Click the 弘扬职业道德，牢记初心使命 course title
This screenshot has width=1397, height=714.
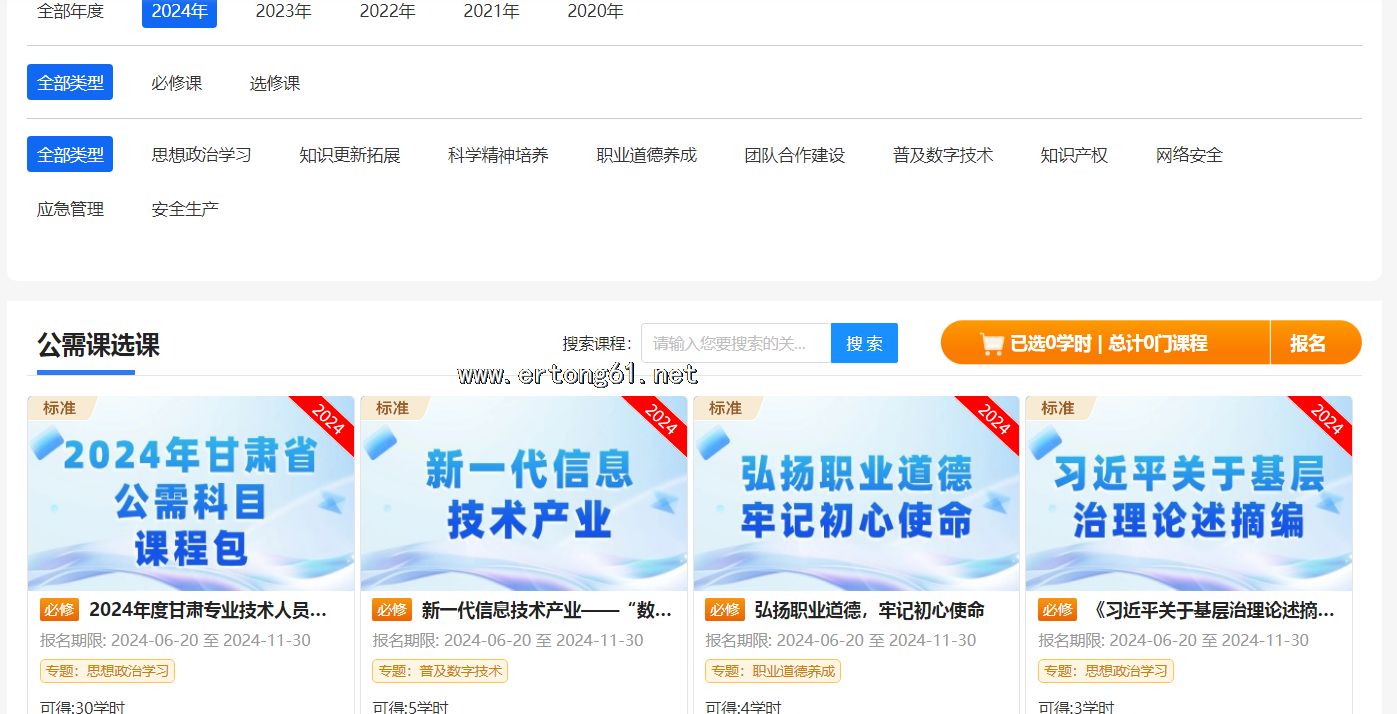[869, 610]
